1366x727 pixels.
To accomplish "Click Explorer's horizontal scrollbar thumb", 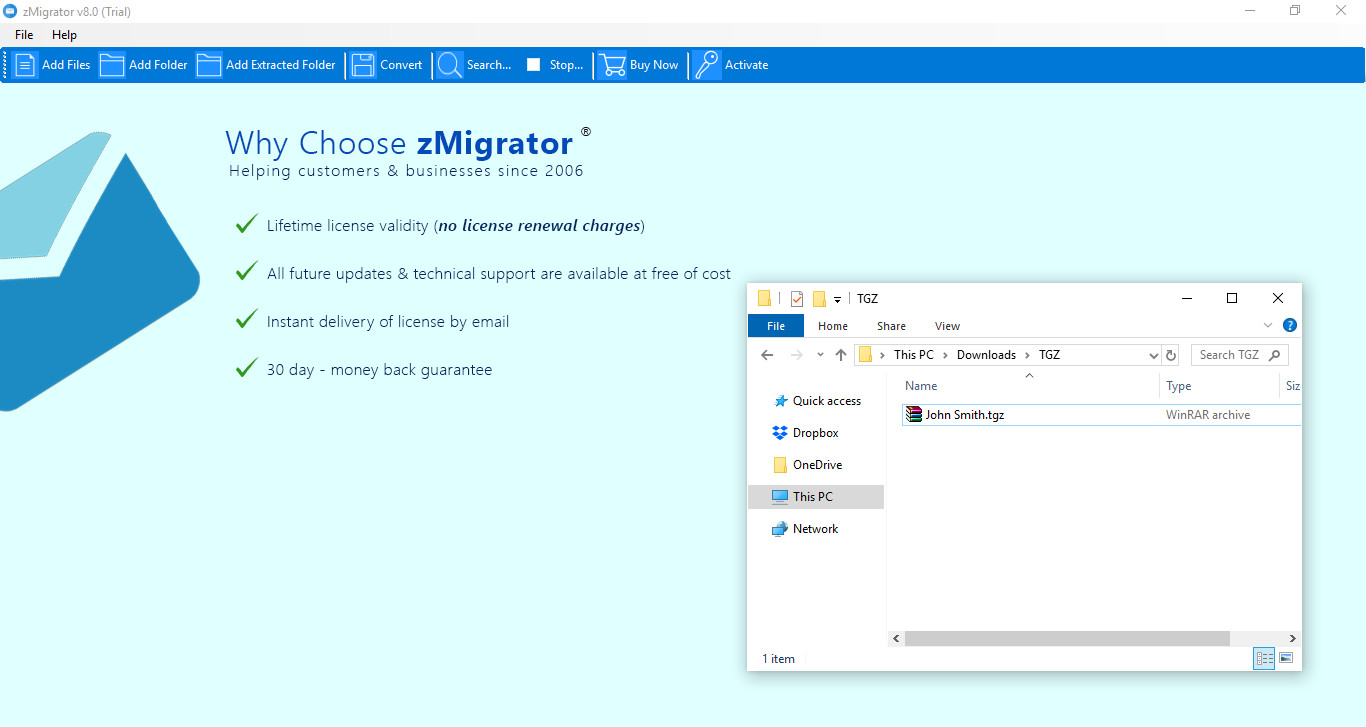I will pos(1067,638).
